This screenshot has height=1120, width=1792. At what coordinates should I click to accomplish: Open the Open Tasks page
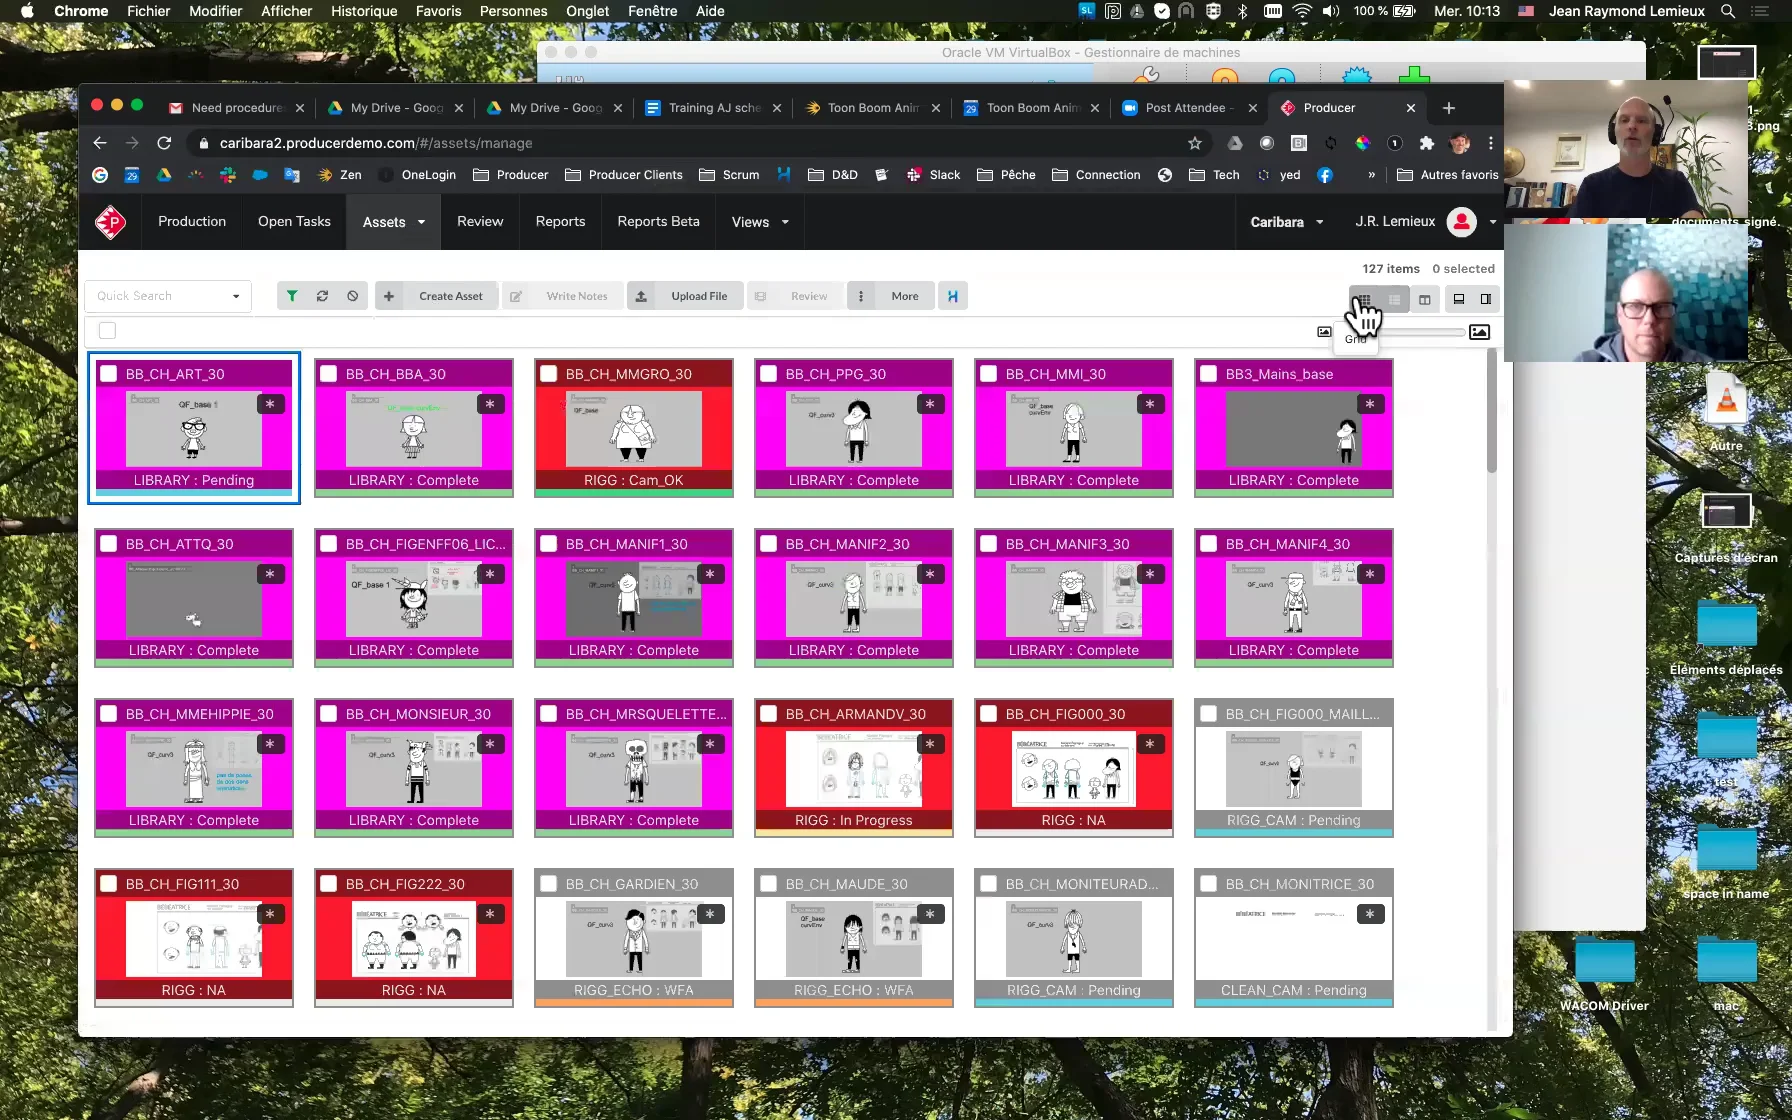(294, 222)
